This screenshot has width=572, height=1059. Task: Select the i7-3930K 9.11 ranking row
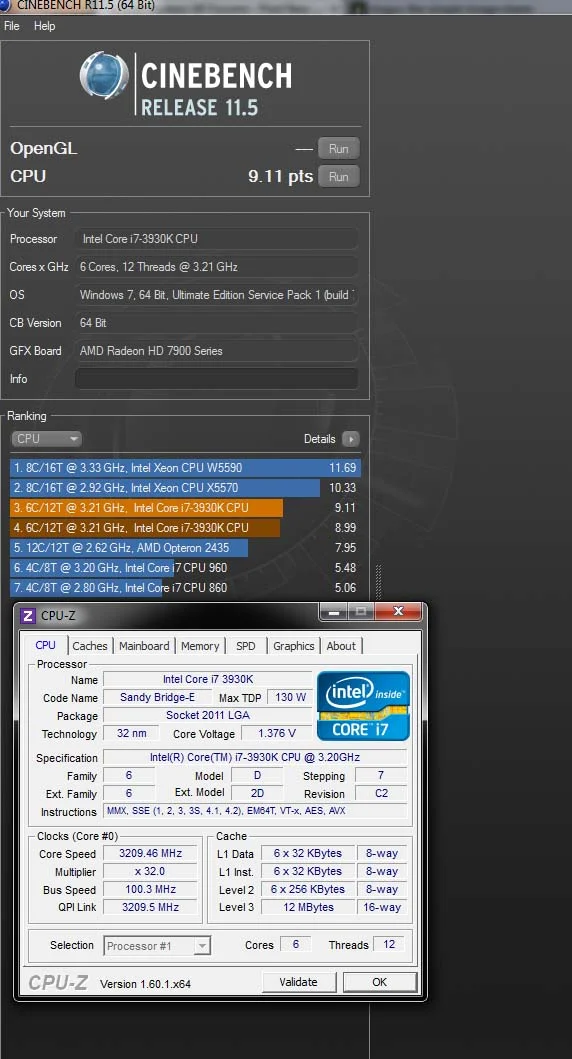click(x=185, y=507)
